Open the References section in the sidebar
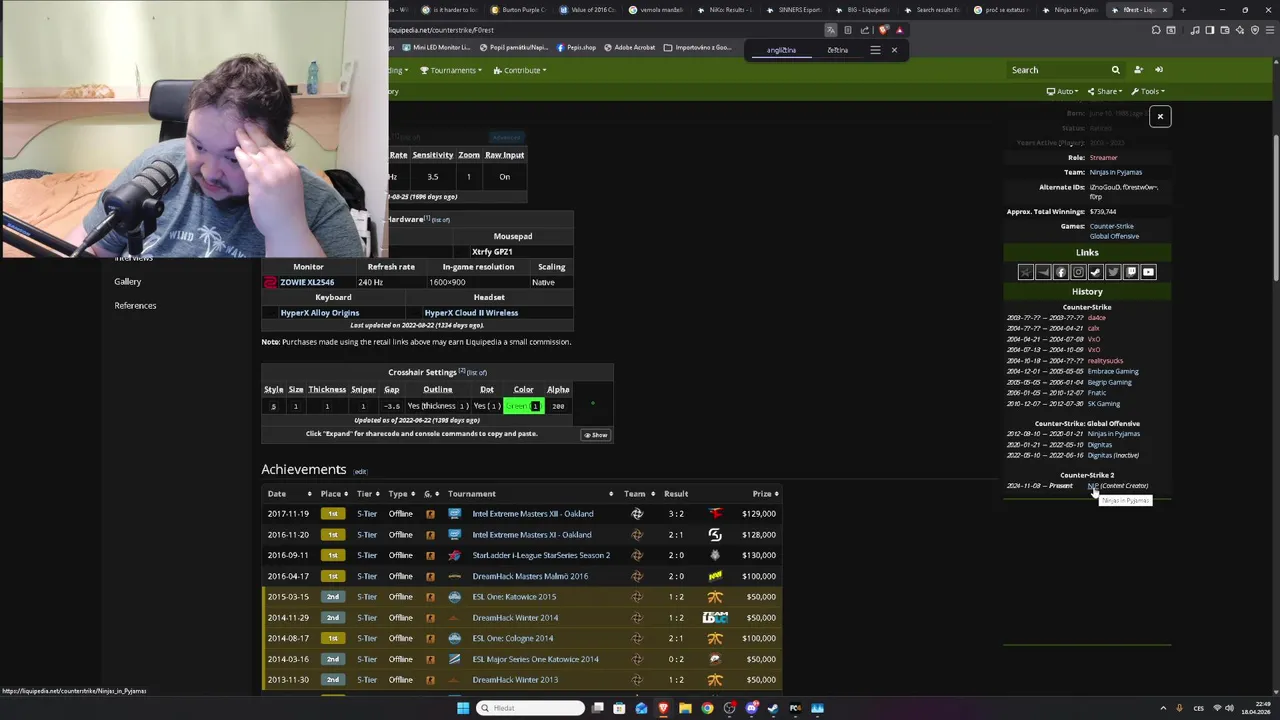Screen dimensions: 1280x720 click(x=135, y=306)
